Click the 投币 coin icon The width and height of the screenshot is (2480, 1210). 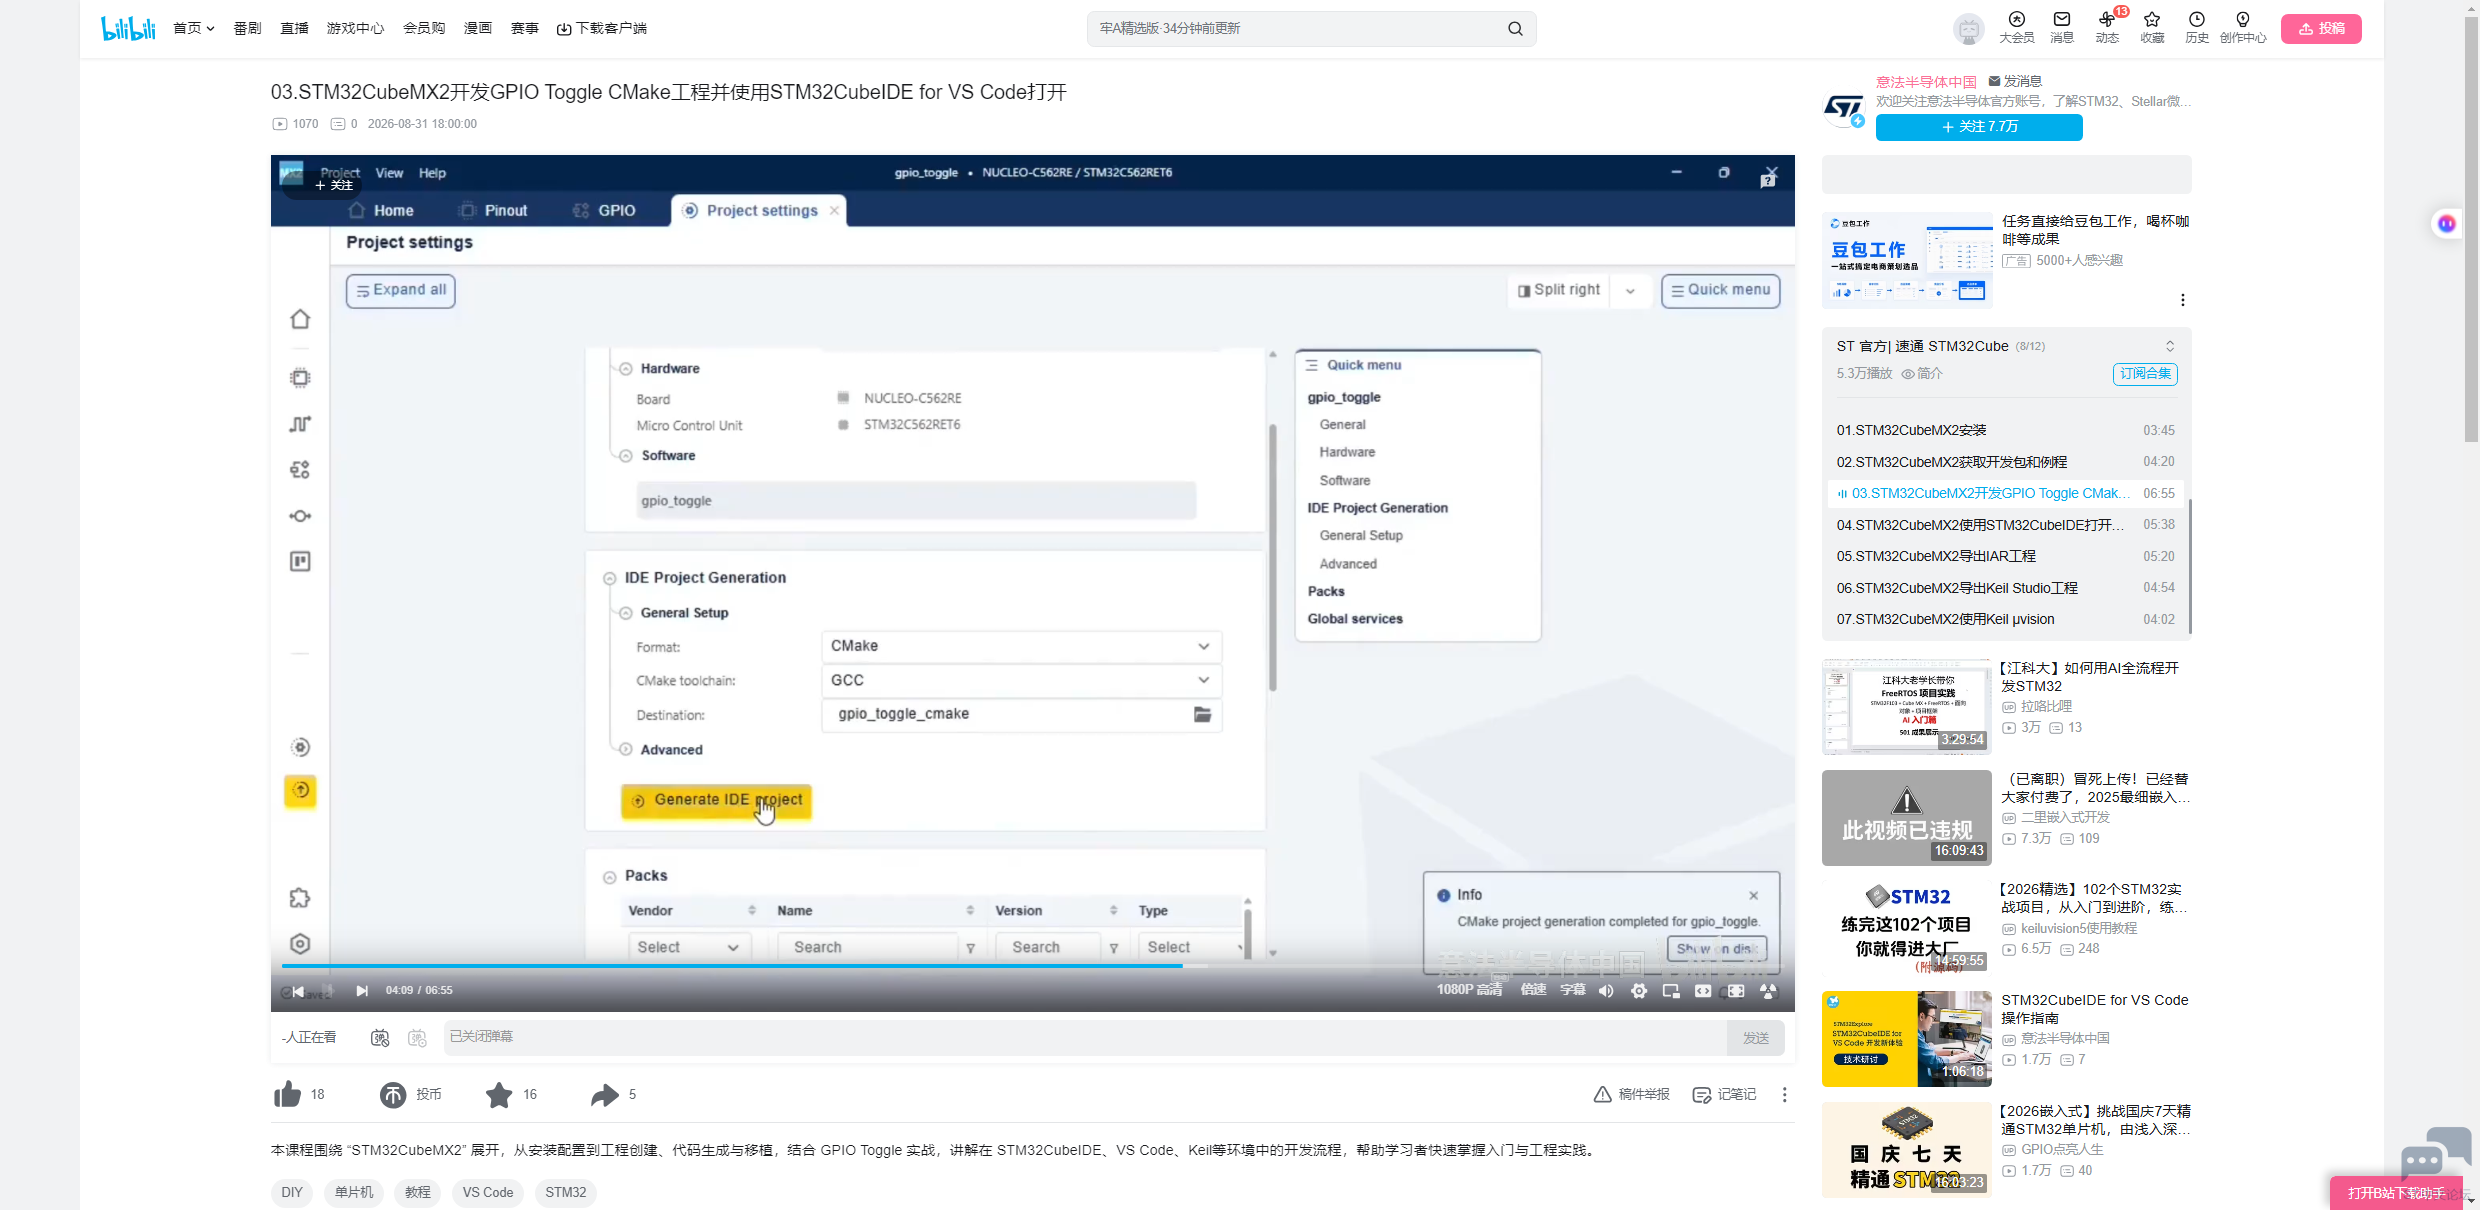393,1095
